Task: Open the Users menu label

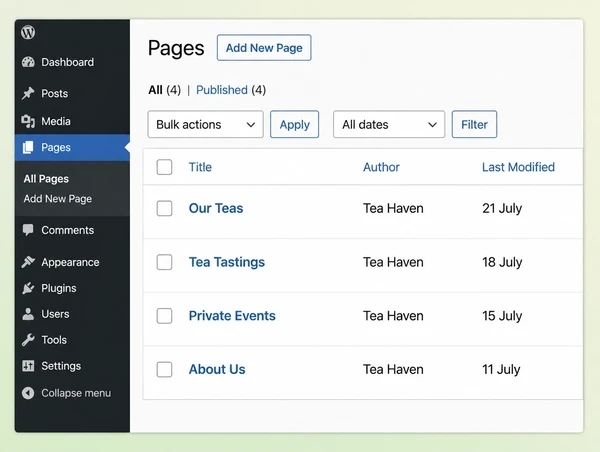Action: pyautogui.click(x=55, y=314)
